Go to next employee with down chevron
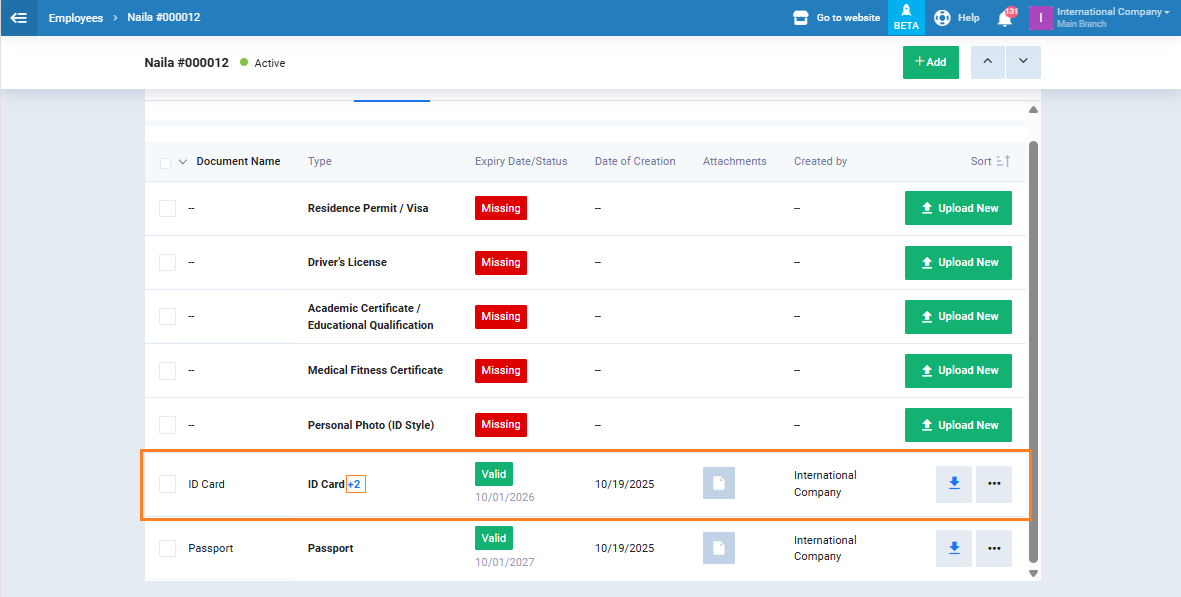Viewport: 1181px width, 597px height. [x=1023, y=62]
